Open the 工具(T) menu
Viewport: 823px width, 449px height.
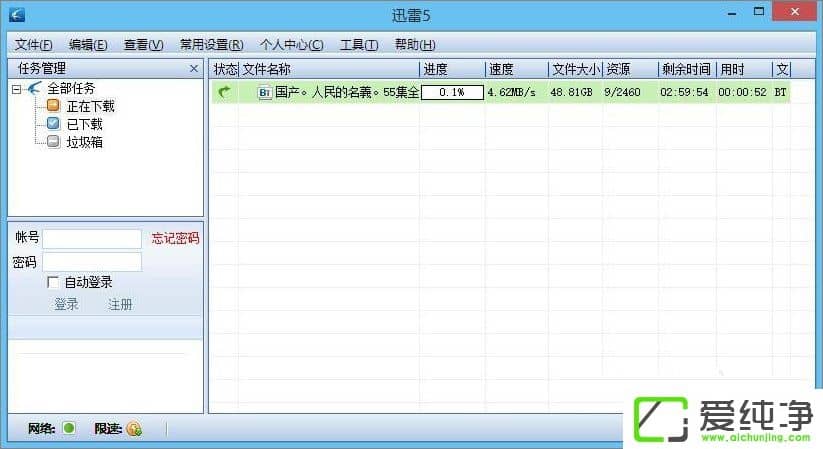(359, 45)
